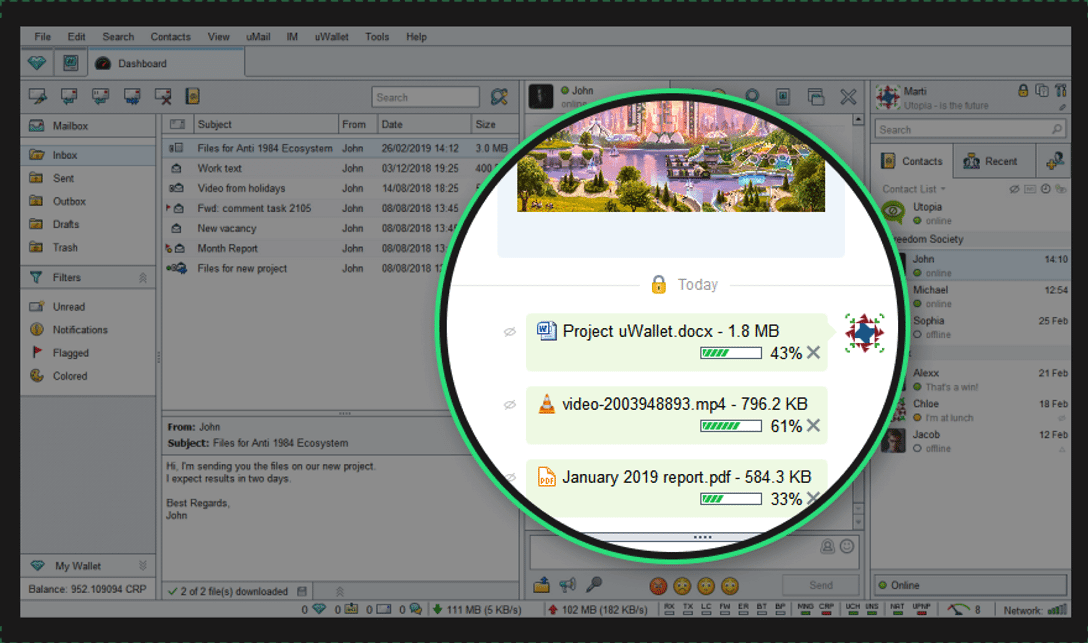Click the VLC cone icon of video-2003948893.mp4
1088x643 pixels.
[547, 404]
